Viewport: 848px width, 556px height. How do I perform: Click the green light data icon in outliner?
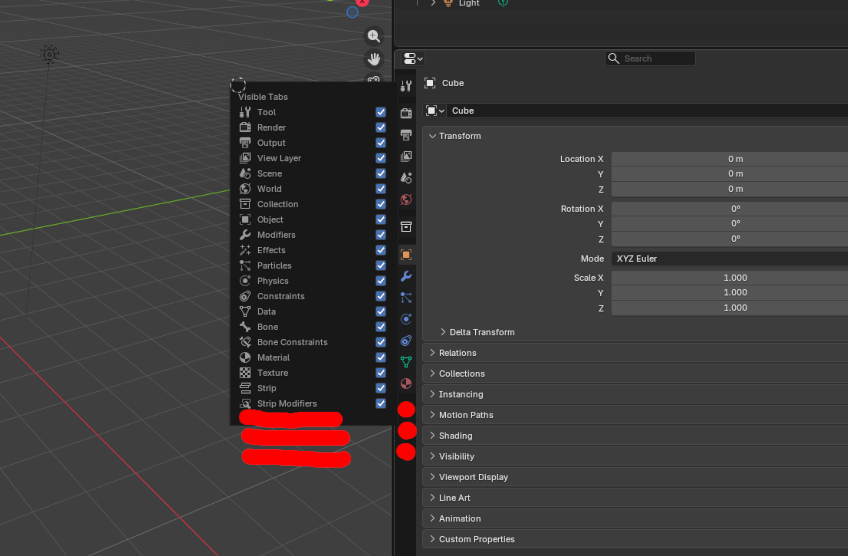pos(503,3)
